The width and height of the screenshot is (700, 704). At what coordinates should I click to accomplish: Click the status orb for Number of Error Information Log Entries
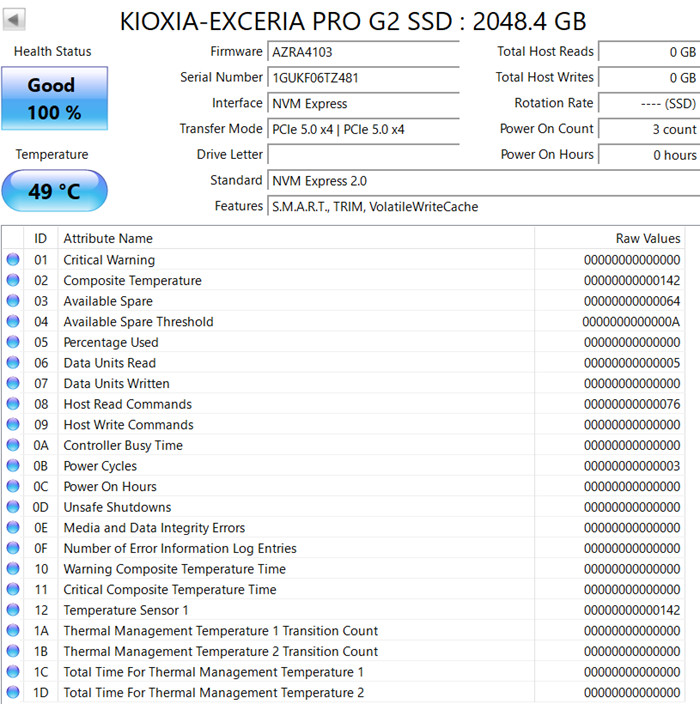pos(13,548)
